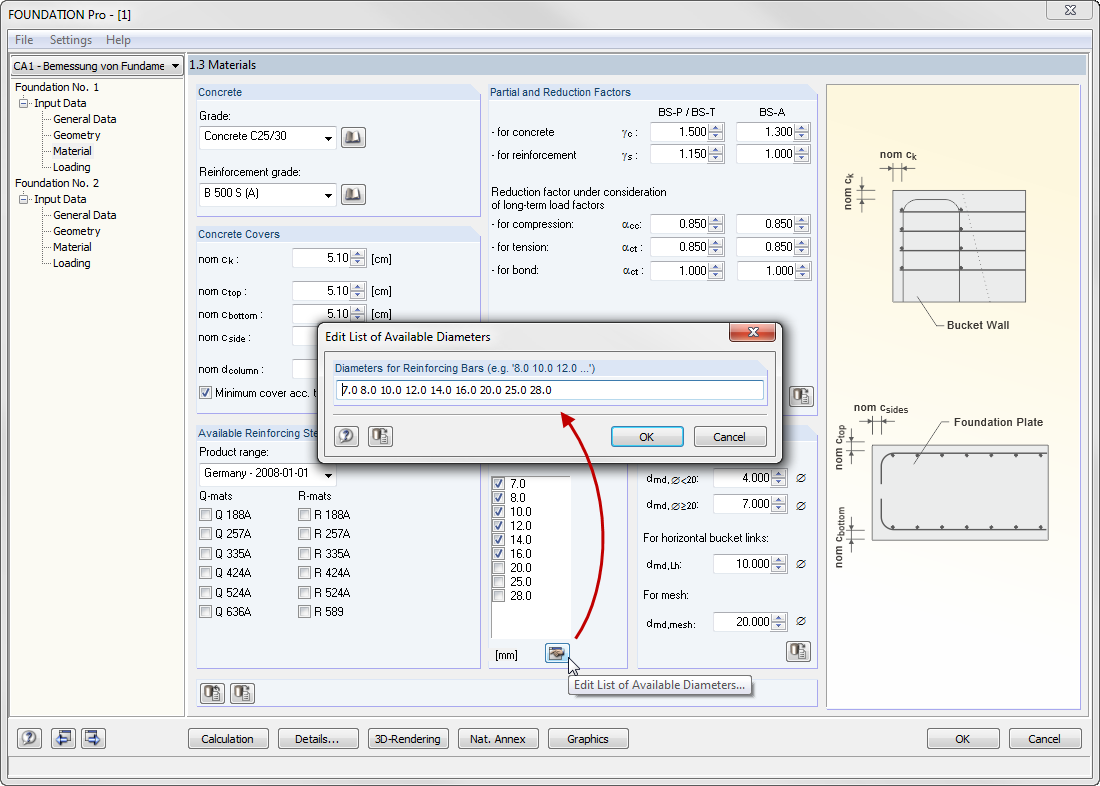Click default-values icon in diameters dialog
The width and height of the screenshot is (1100, 786).
click(x=380, y=437)
